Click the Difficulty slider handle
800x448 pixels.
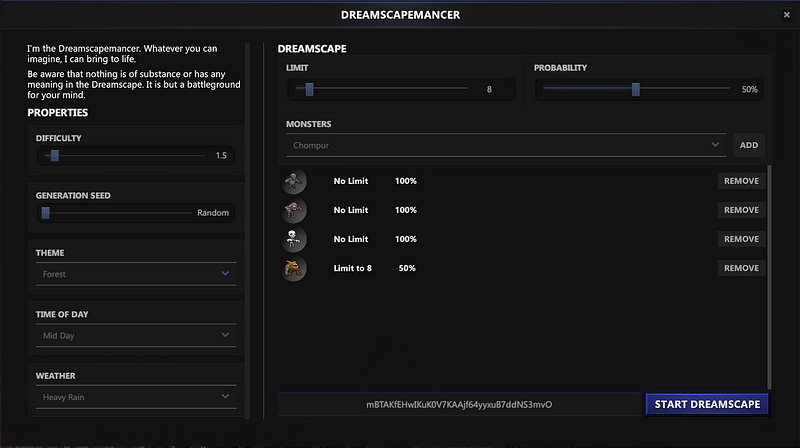[54, 155]
